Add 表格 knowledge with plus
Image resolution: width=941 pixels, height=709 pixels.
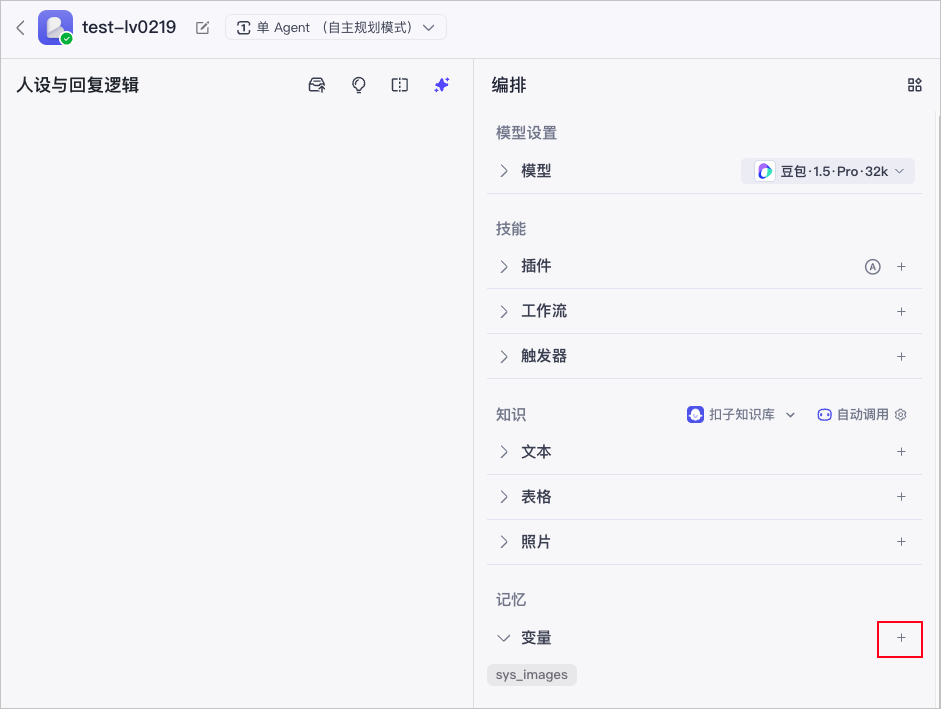[x=901, y=497]
